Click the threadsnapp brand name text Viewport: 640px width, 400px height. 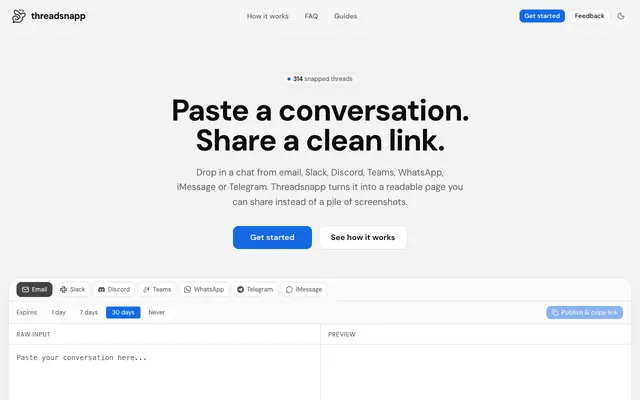(58, 16)
